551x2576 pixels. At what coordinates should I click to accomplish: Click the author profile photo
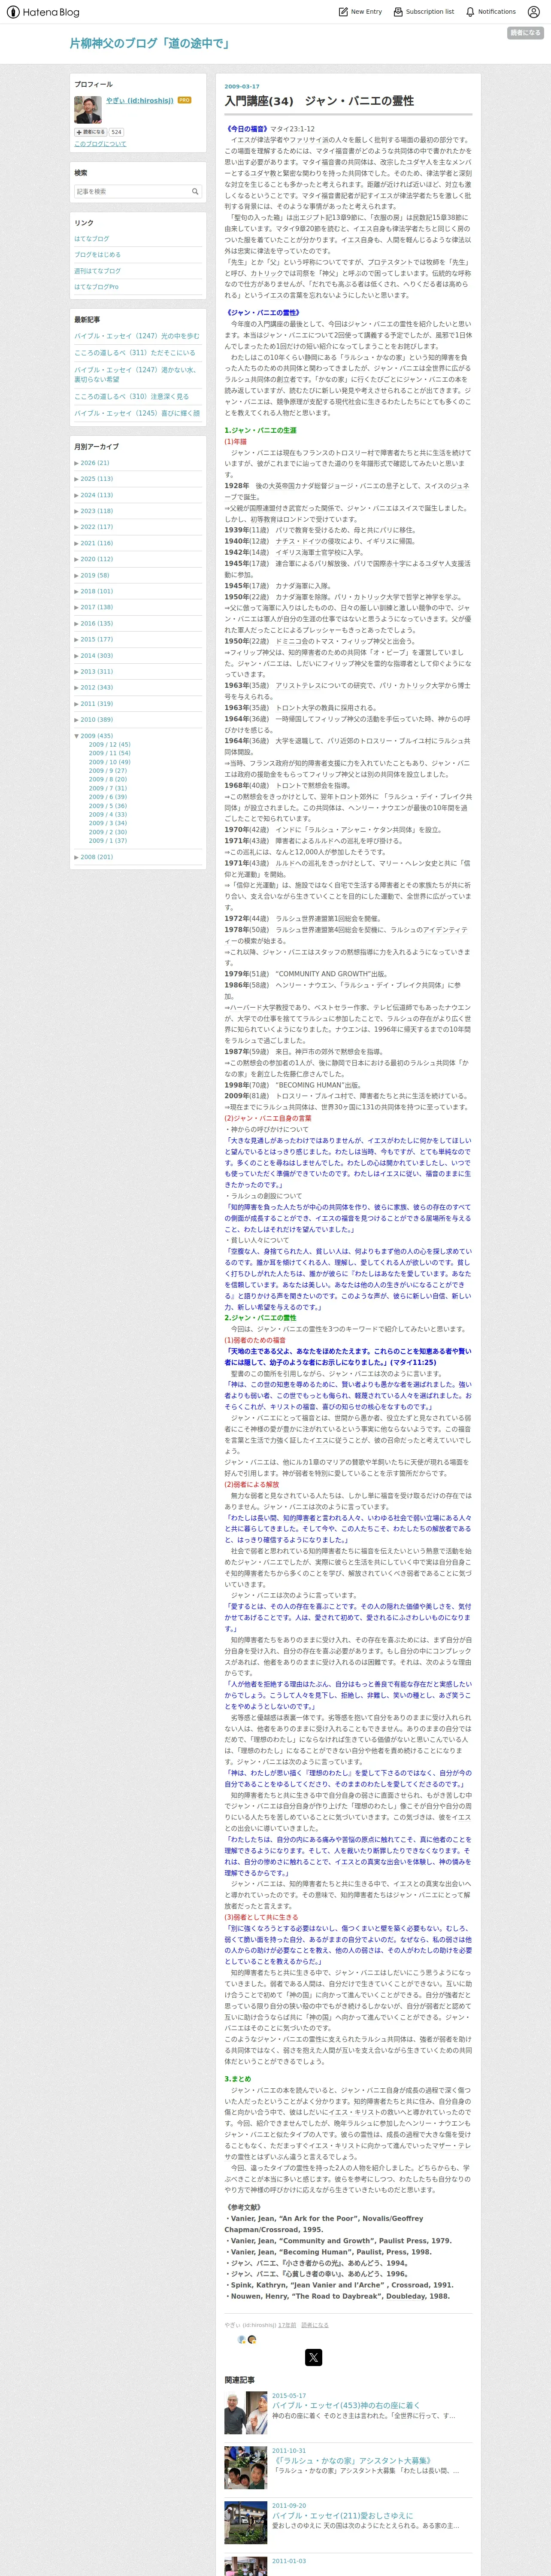87,109
